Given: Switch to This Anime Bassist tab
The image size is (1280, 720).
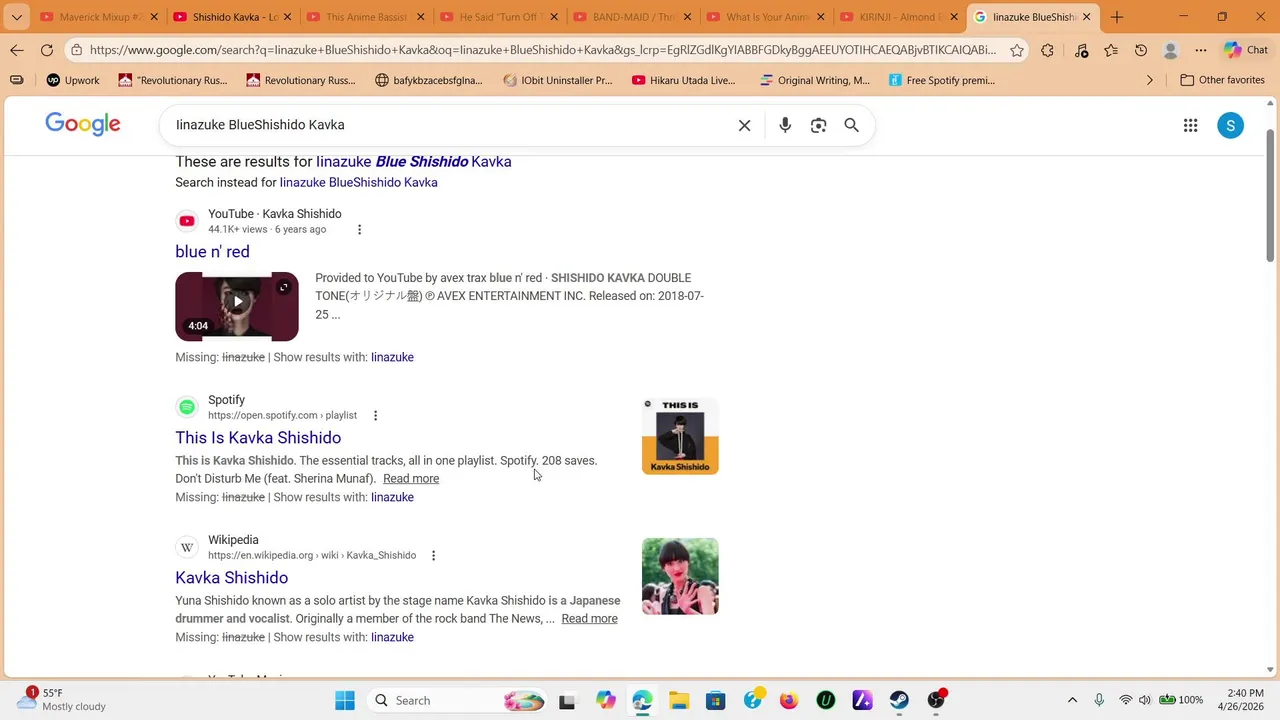Looking at the screenshot, I should click(x=366, y=17).
